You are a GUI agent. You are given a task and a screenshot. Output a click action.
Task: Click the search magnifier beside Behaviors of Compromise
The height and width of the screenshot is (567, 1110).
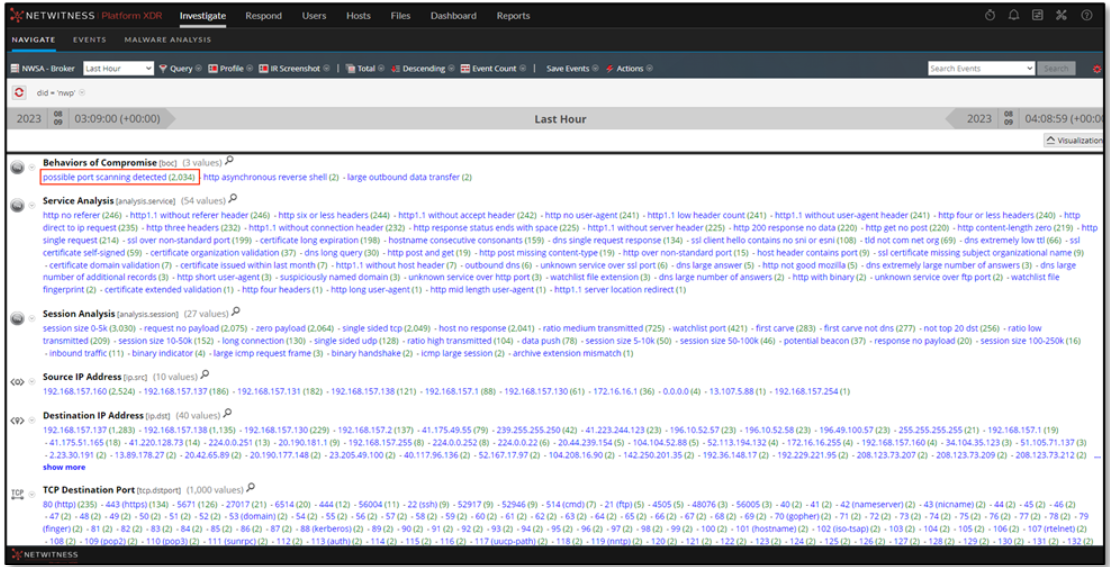230,161
